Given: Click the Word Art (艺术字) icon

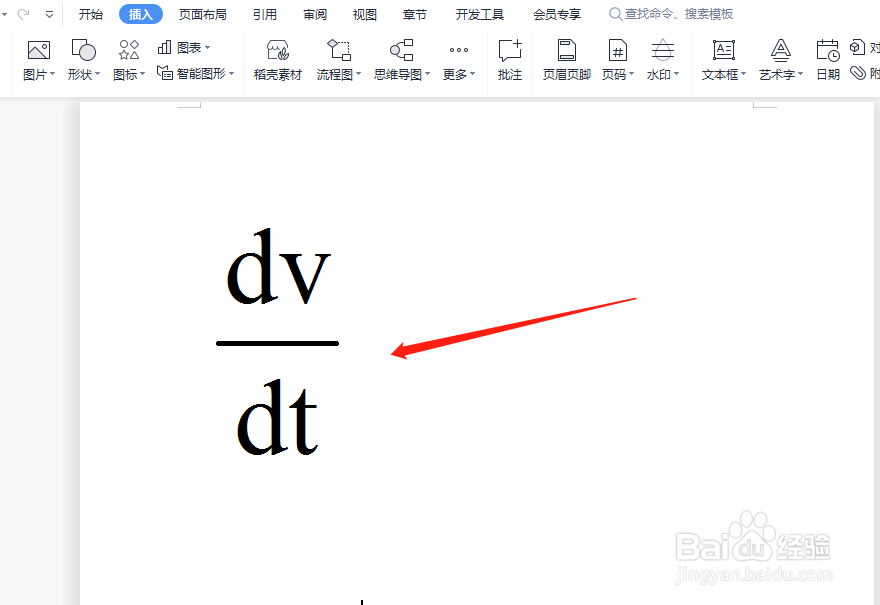Looking at the screenshot, I should 781,50.
